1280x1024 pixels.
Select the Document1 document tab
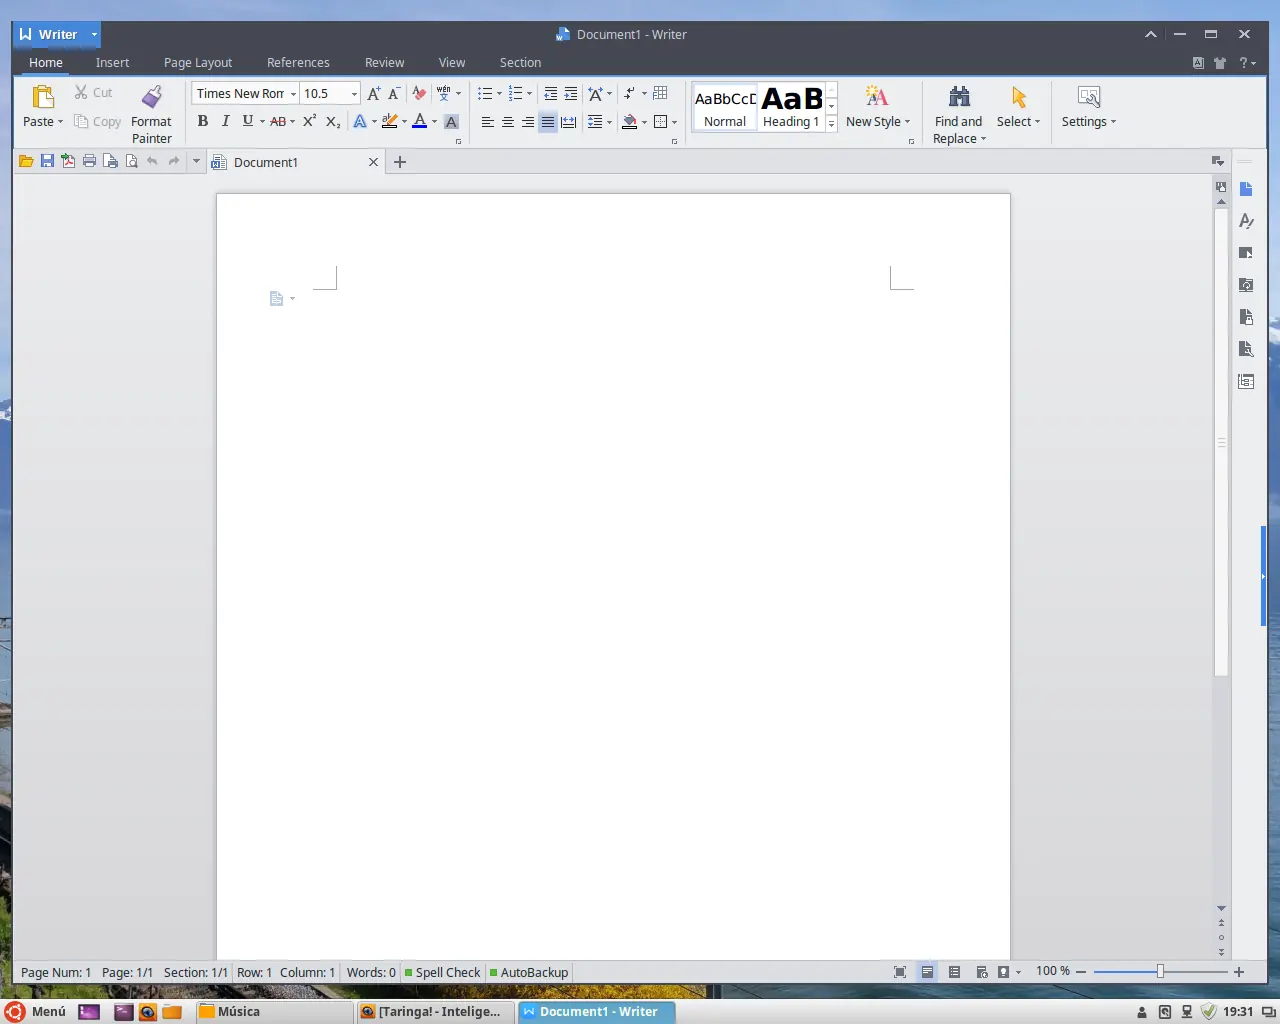tap(296, 162)
